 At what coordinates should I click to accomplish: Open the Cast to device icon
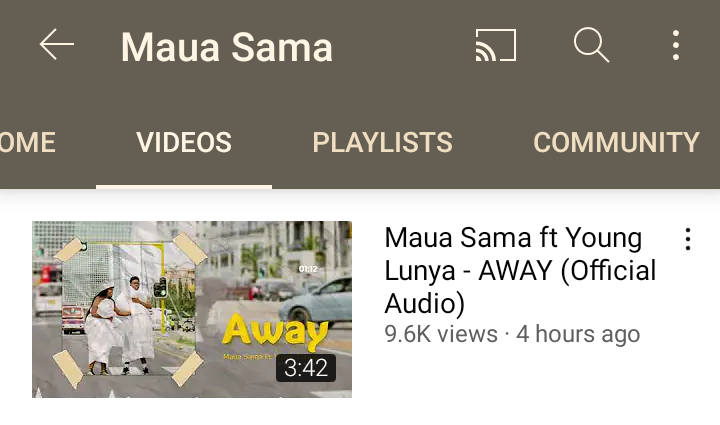[x=496, y=45]
